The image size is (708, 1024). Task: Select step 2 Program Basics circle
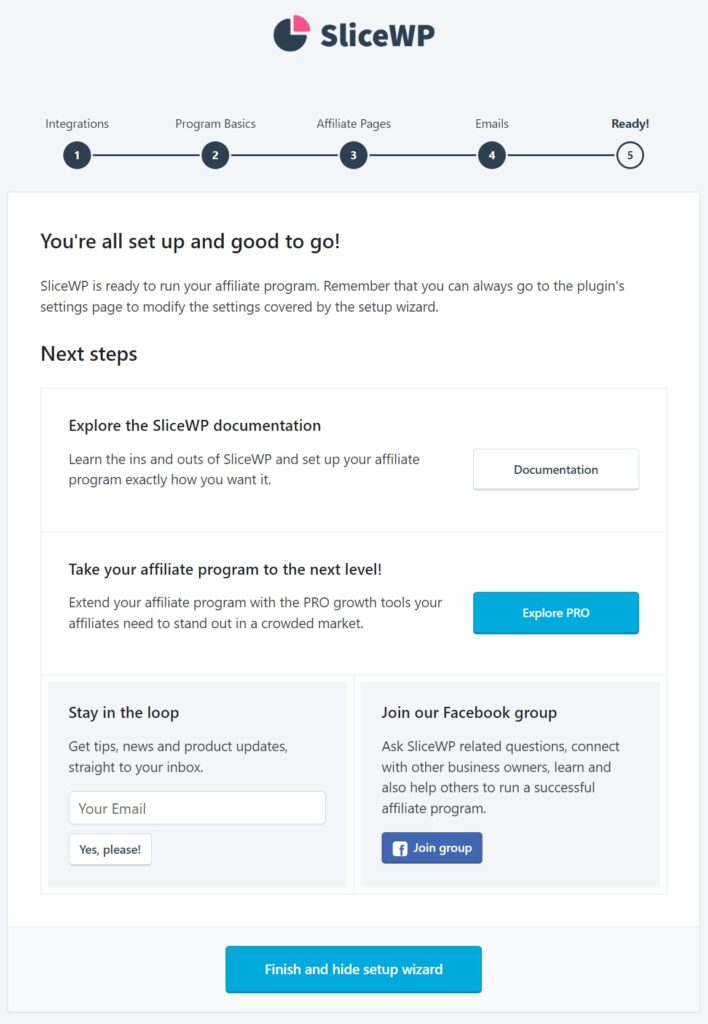(x=215, y=155)
